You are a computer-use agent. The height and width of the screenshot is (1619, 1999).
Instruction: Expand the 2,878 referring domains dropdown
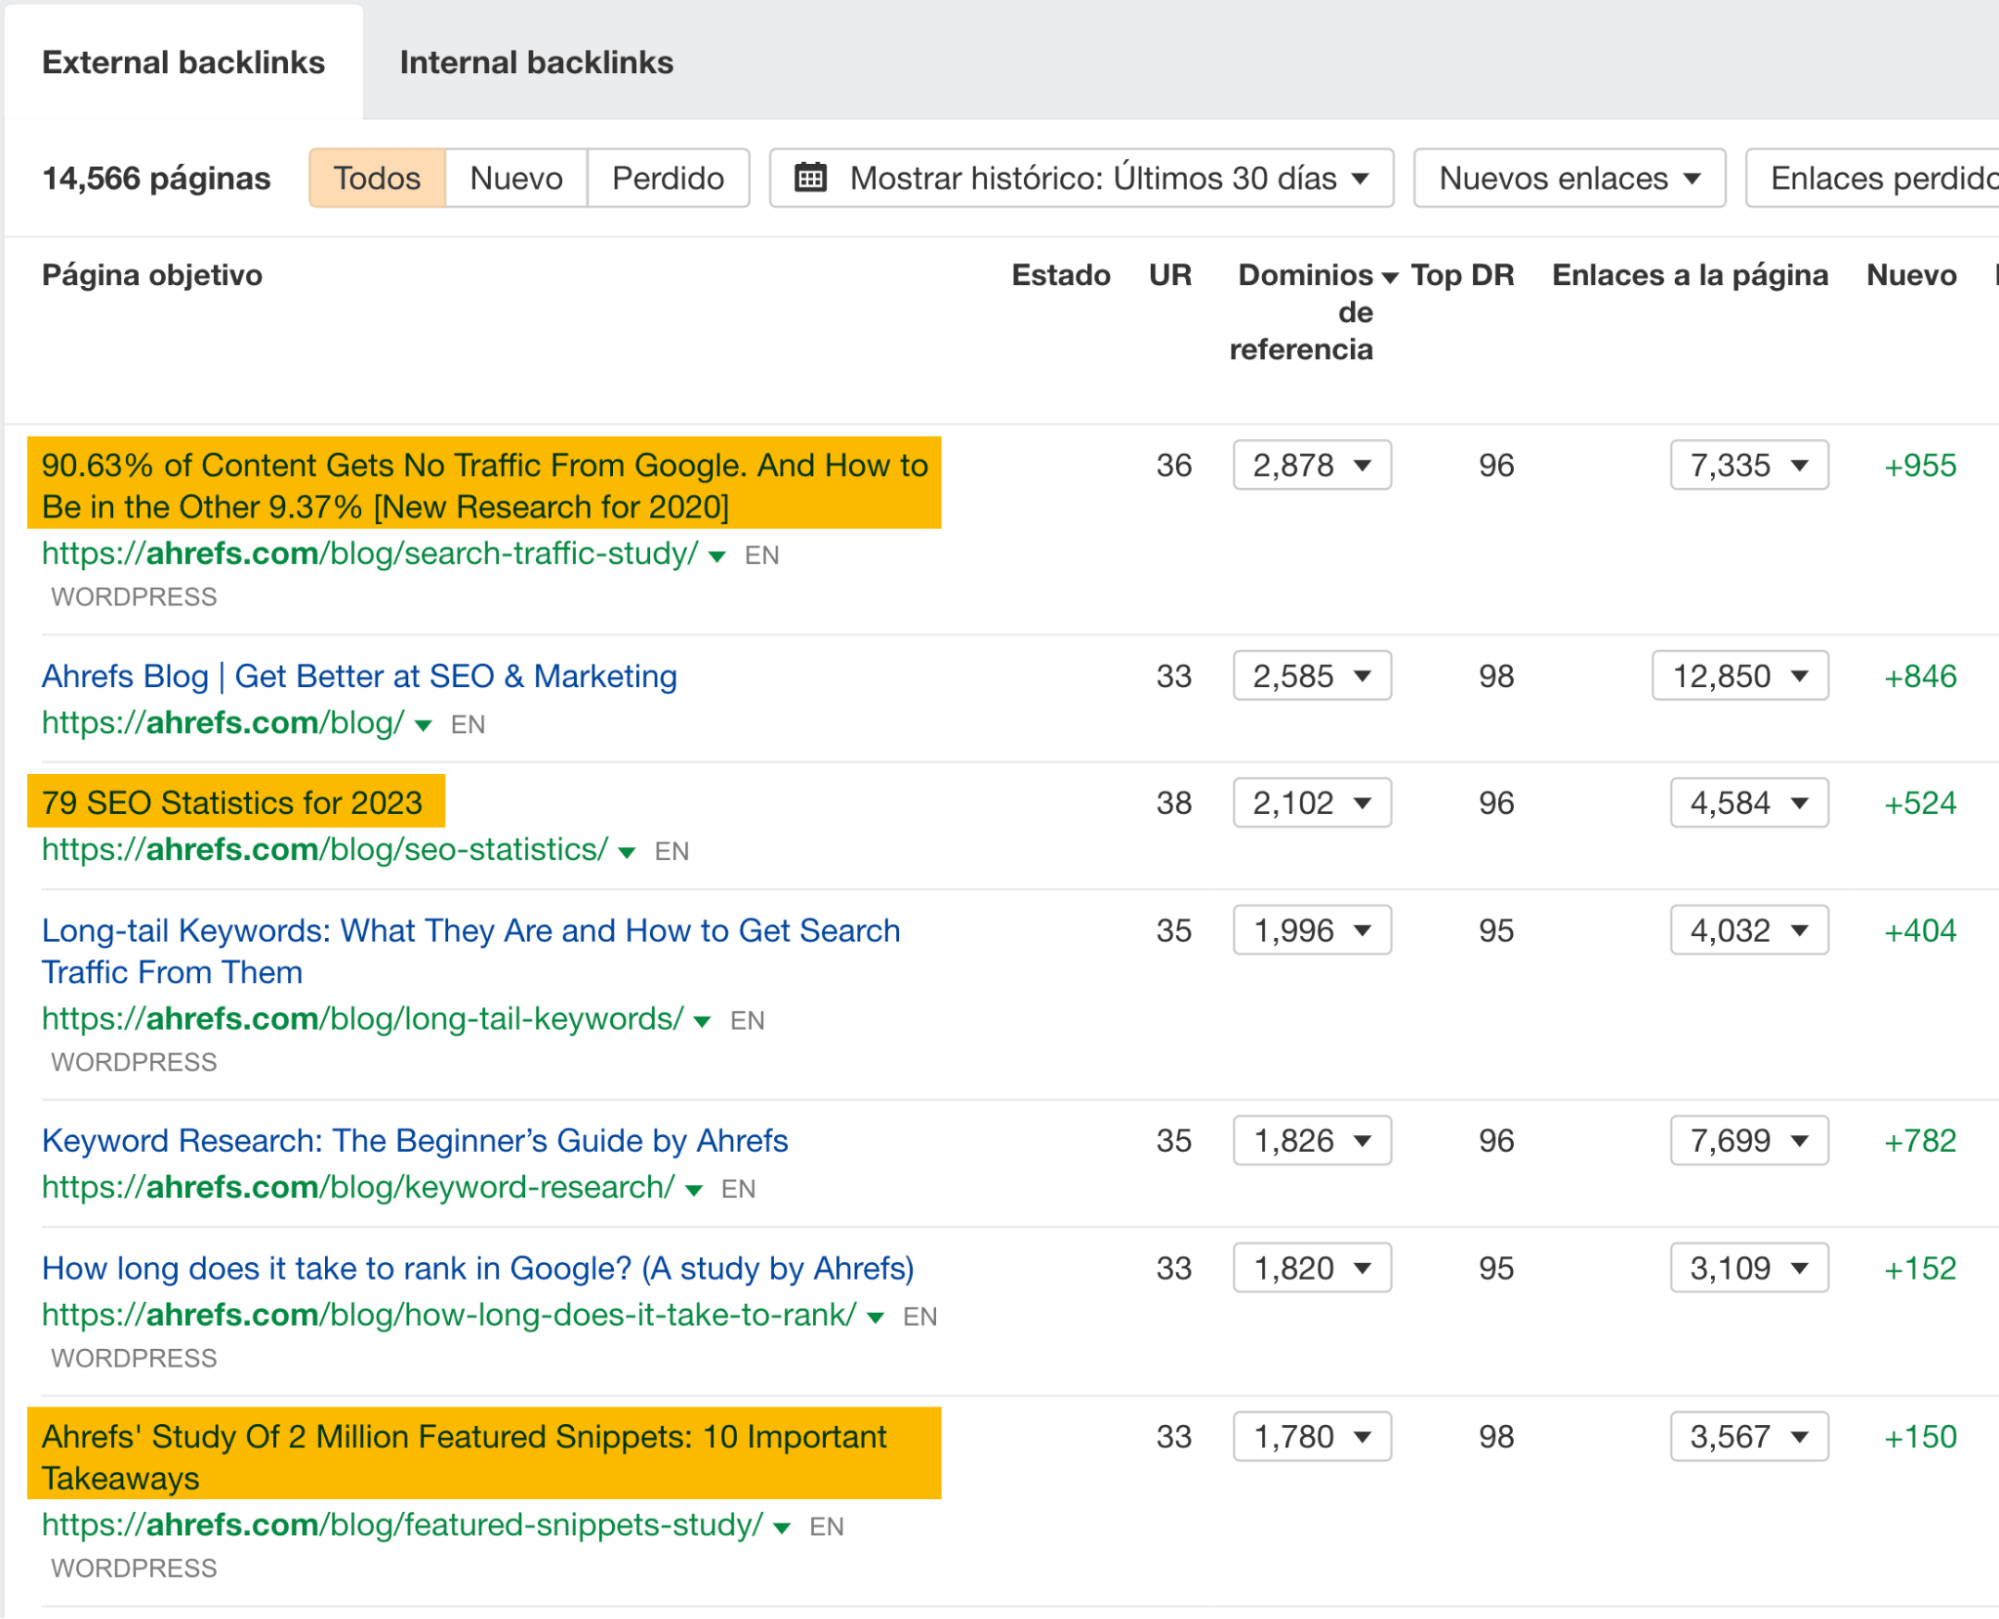pos(1311,464)
